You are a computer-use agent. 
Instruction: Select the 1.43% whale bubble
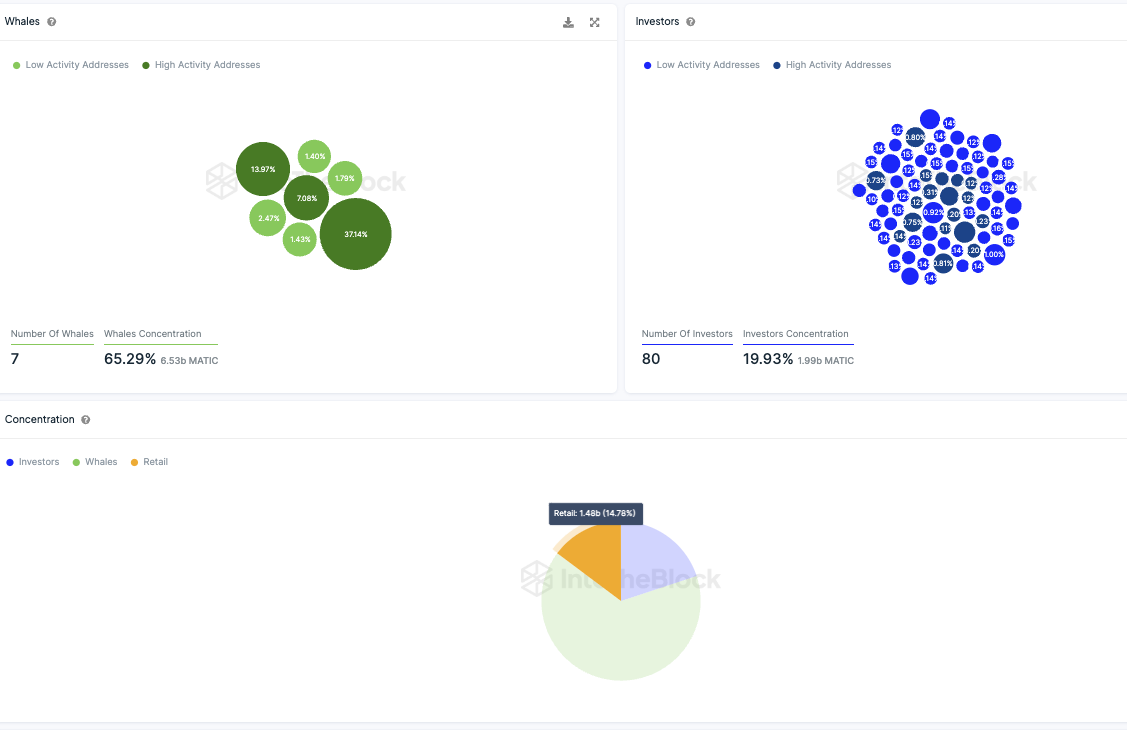point(300,239)
